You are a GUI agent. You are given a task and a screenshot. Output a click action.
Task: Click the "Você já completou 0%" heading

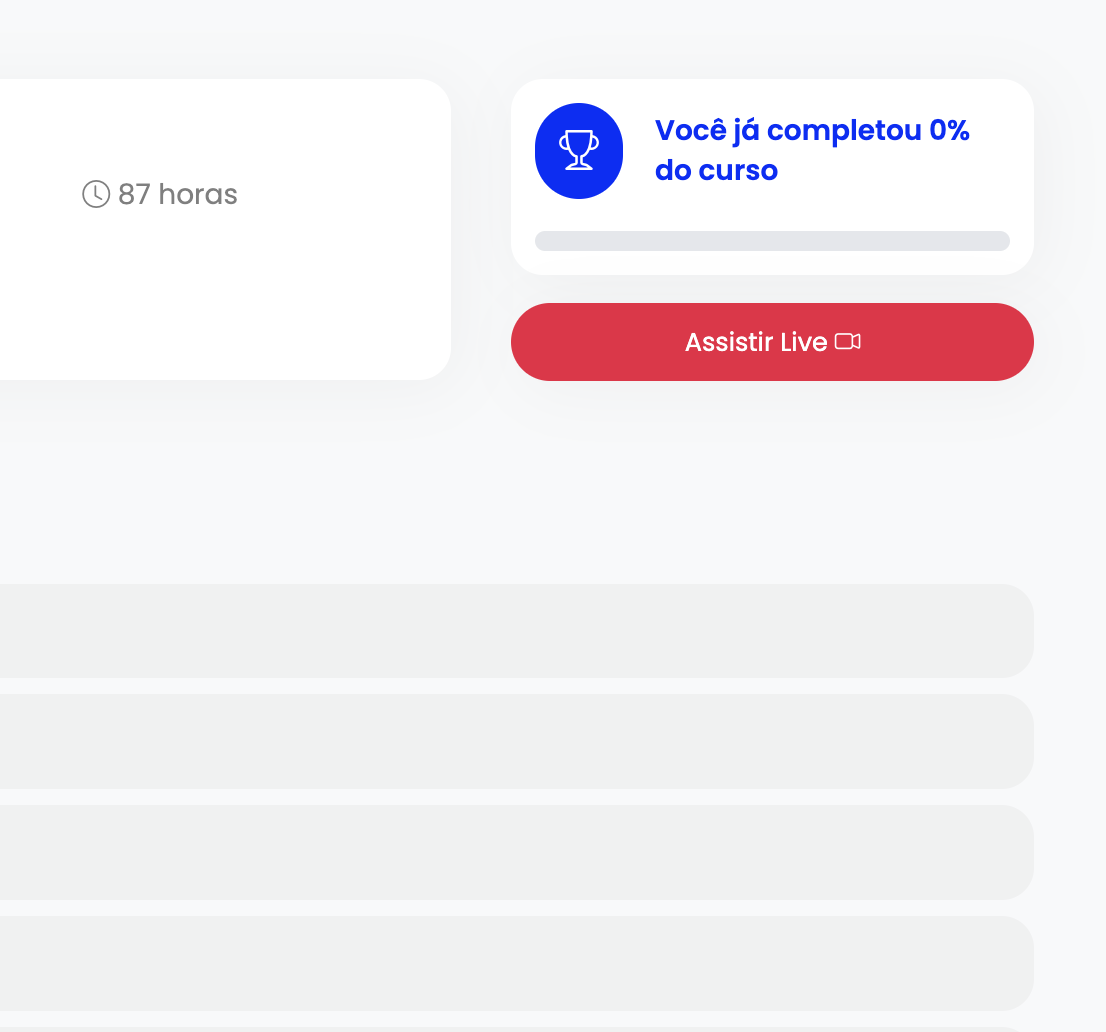point(812,131)
